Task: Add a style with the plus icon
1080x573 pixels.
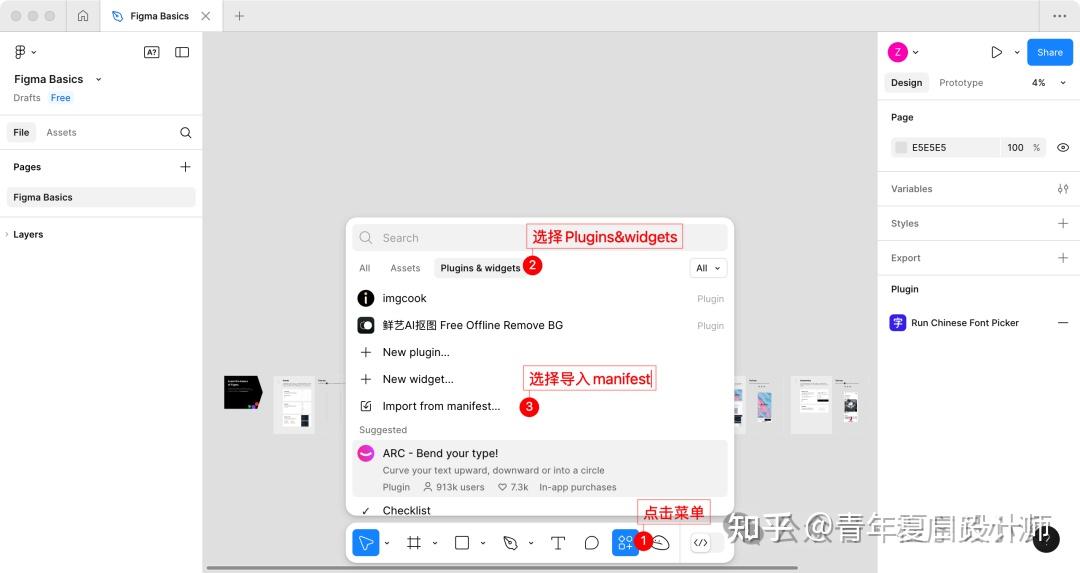Action: pyautogui.click(x=1063, y=223)
